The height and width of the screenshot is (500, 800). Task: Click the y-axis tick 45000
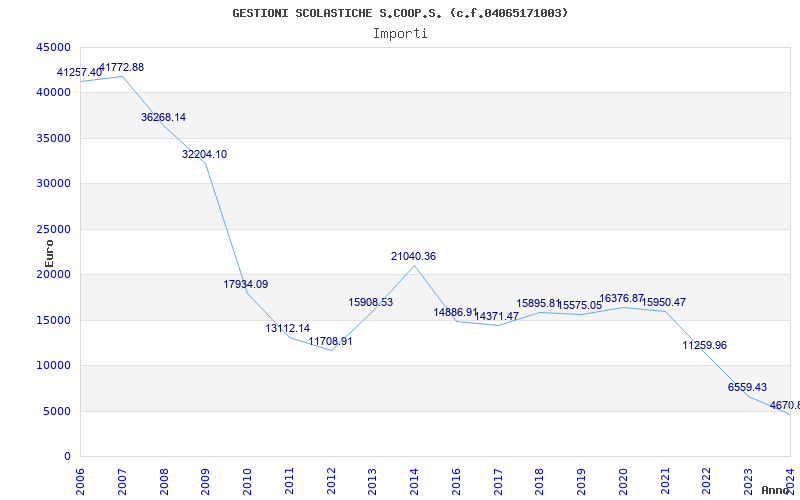pos(53,47)
